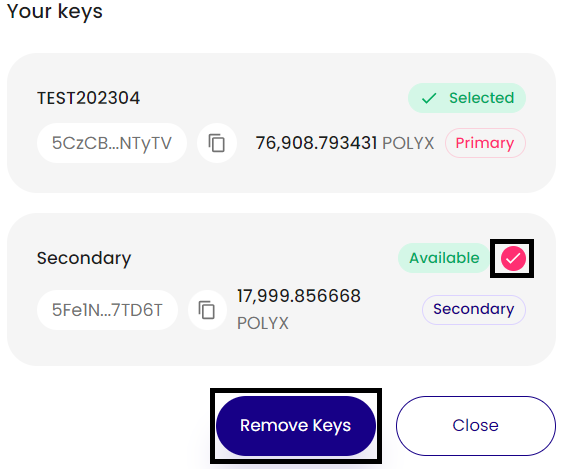563x469 pixels.
Task: Copy the 5CzCB...NTyTV address
Action: 217,143
